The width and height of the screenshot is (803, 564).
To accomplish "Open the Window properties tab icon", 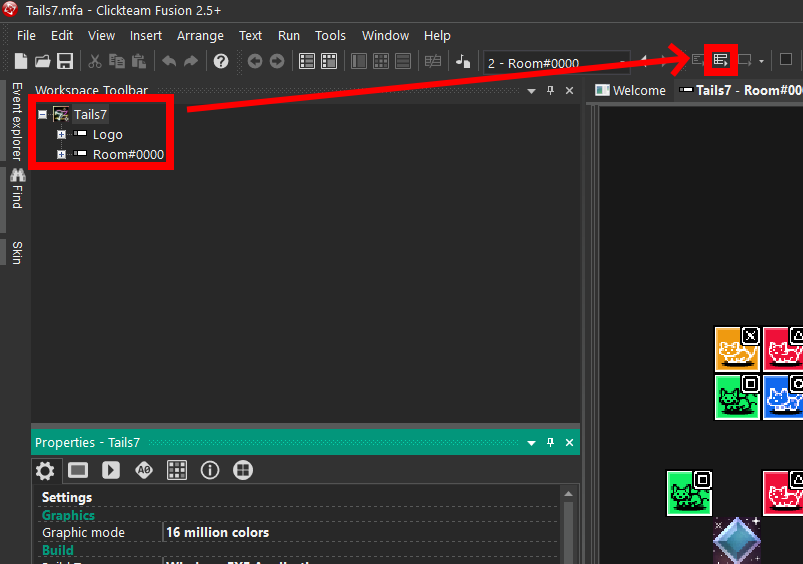I will (78, 470).
